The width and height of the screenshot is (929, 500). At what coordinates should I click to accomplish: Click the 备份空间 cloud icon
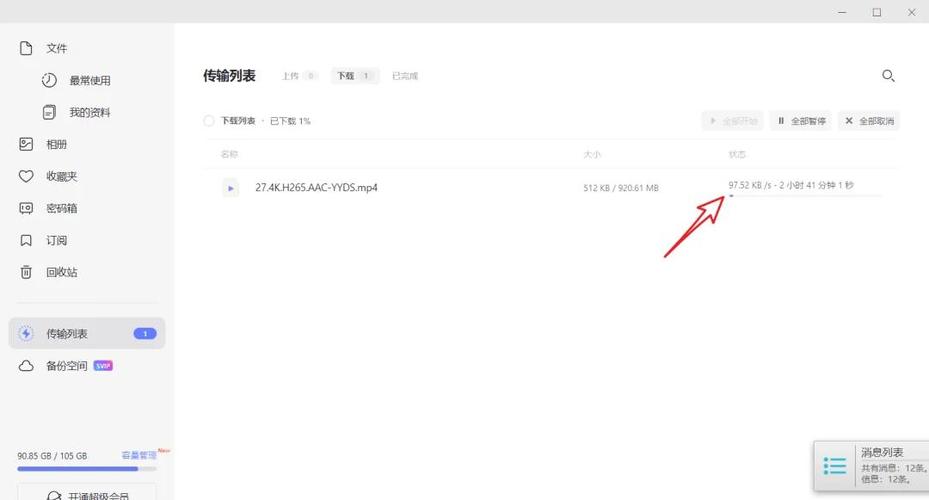[27, 366]
